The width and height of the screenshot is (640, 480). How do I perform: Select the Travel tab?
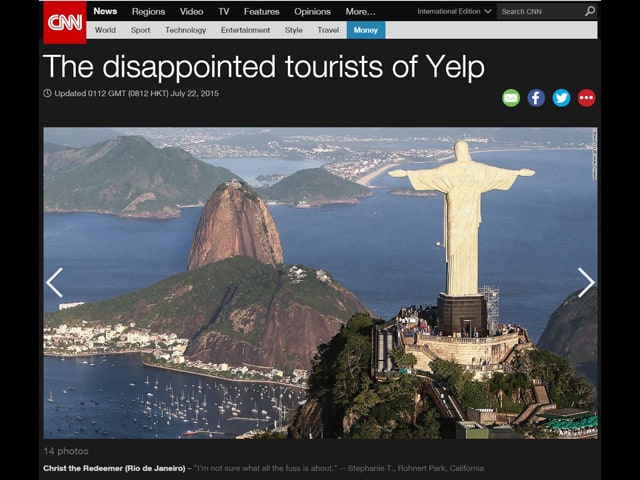click(328, 30)
